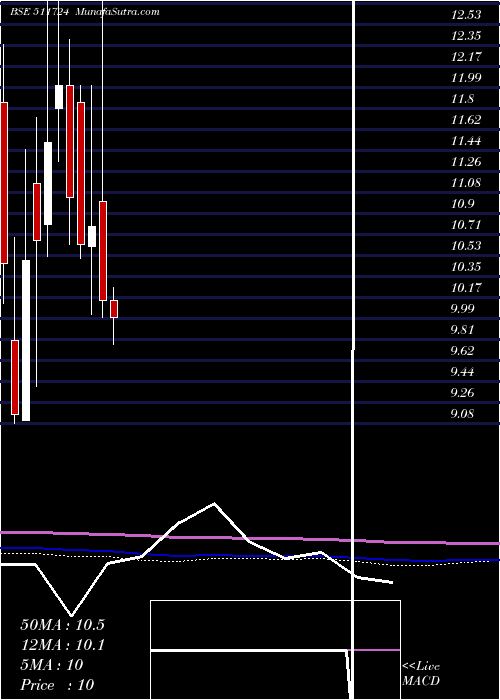The width and height of the screenshot is (500, 700).
Task: Click the 11.8 price axis label
Action: click(462, 99)
